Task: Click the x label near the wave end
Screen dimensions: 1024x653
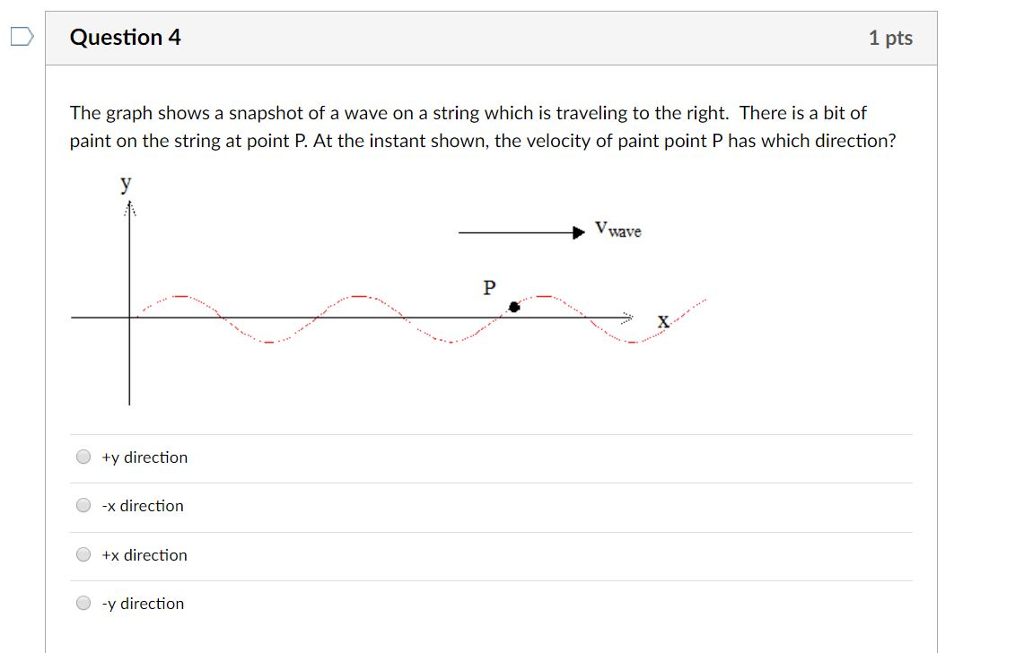Action: click(x=662, y=320)
